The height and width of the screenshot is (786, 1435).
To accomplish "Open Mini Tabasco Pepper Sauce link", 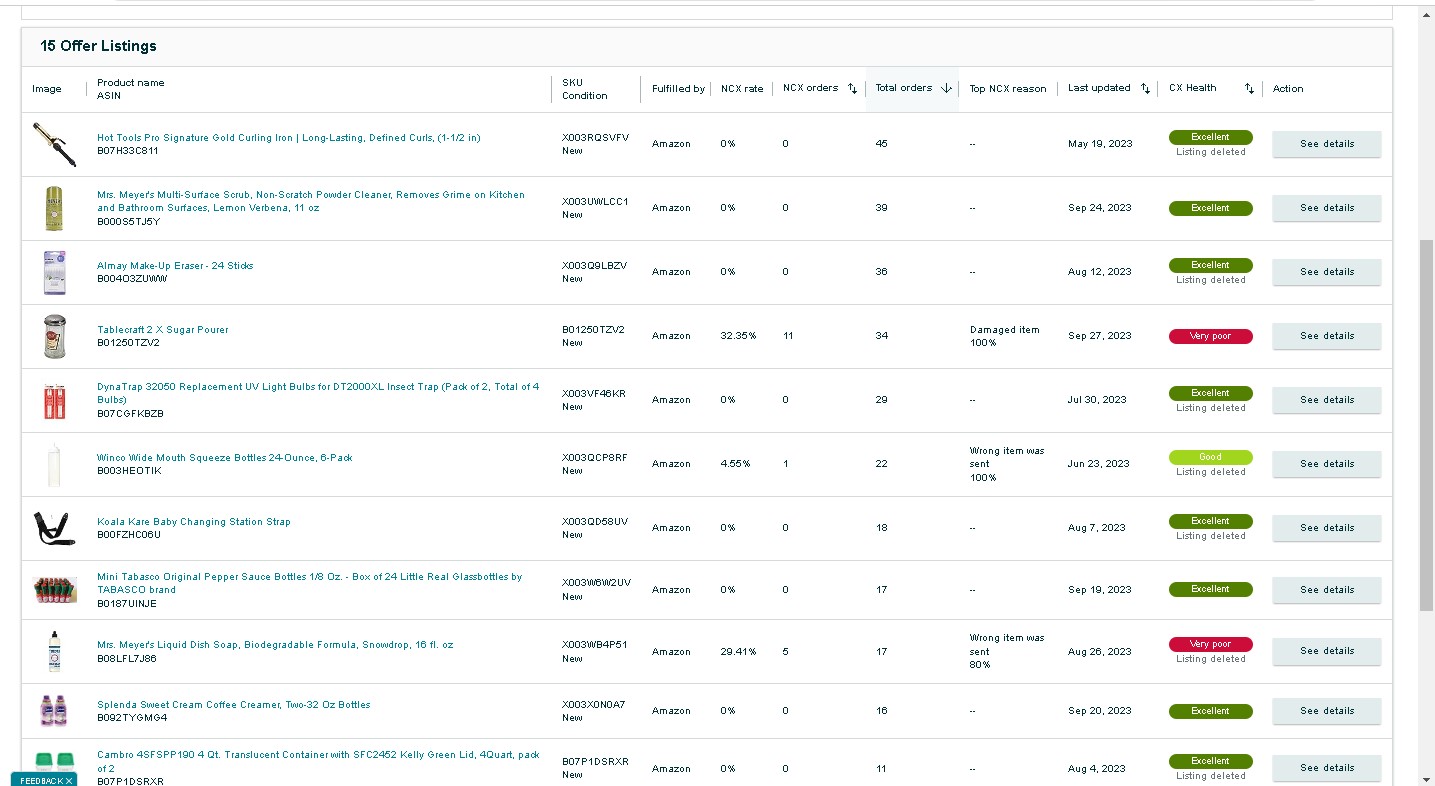I will tap(310, 583).
